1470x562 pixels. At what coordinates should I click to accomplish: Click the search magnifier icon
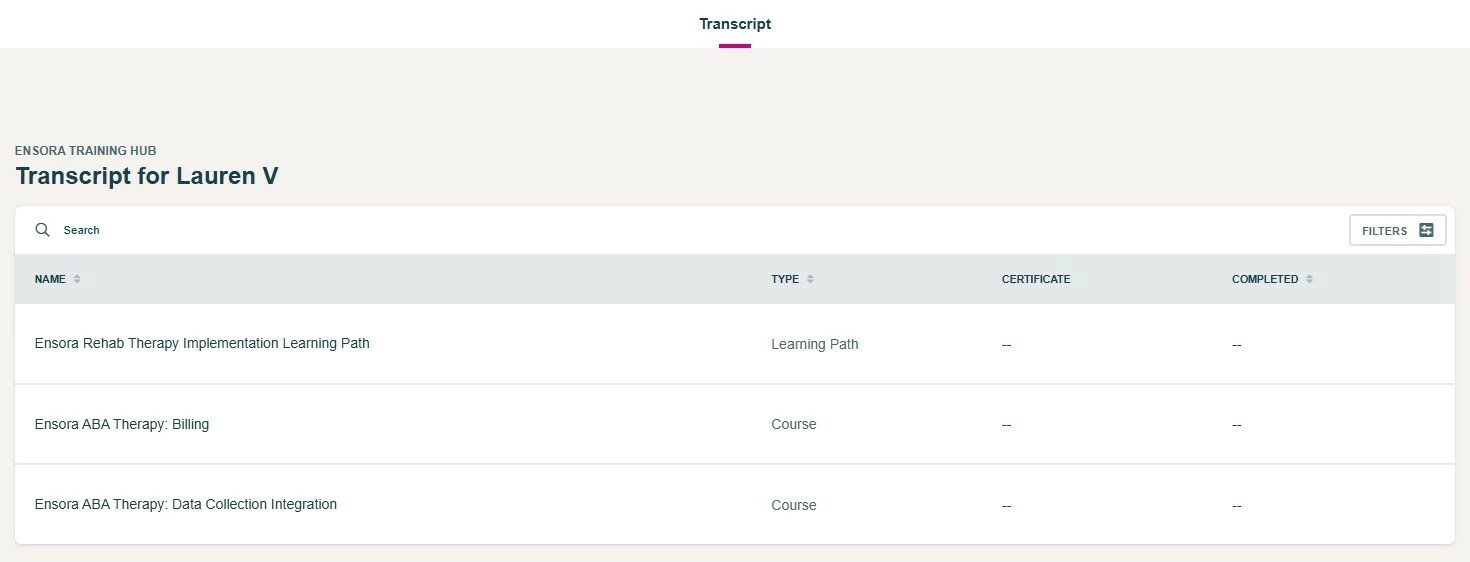(x=42, y=230)
